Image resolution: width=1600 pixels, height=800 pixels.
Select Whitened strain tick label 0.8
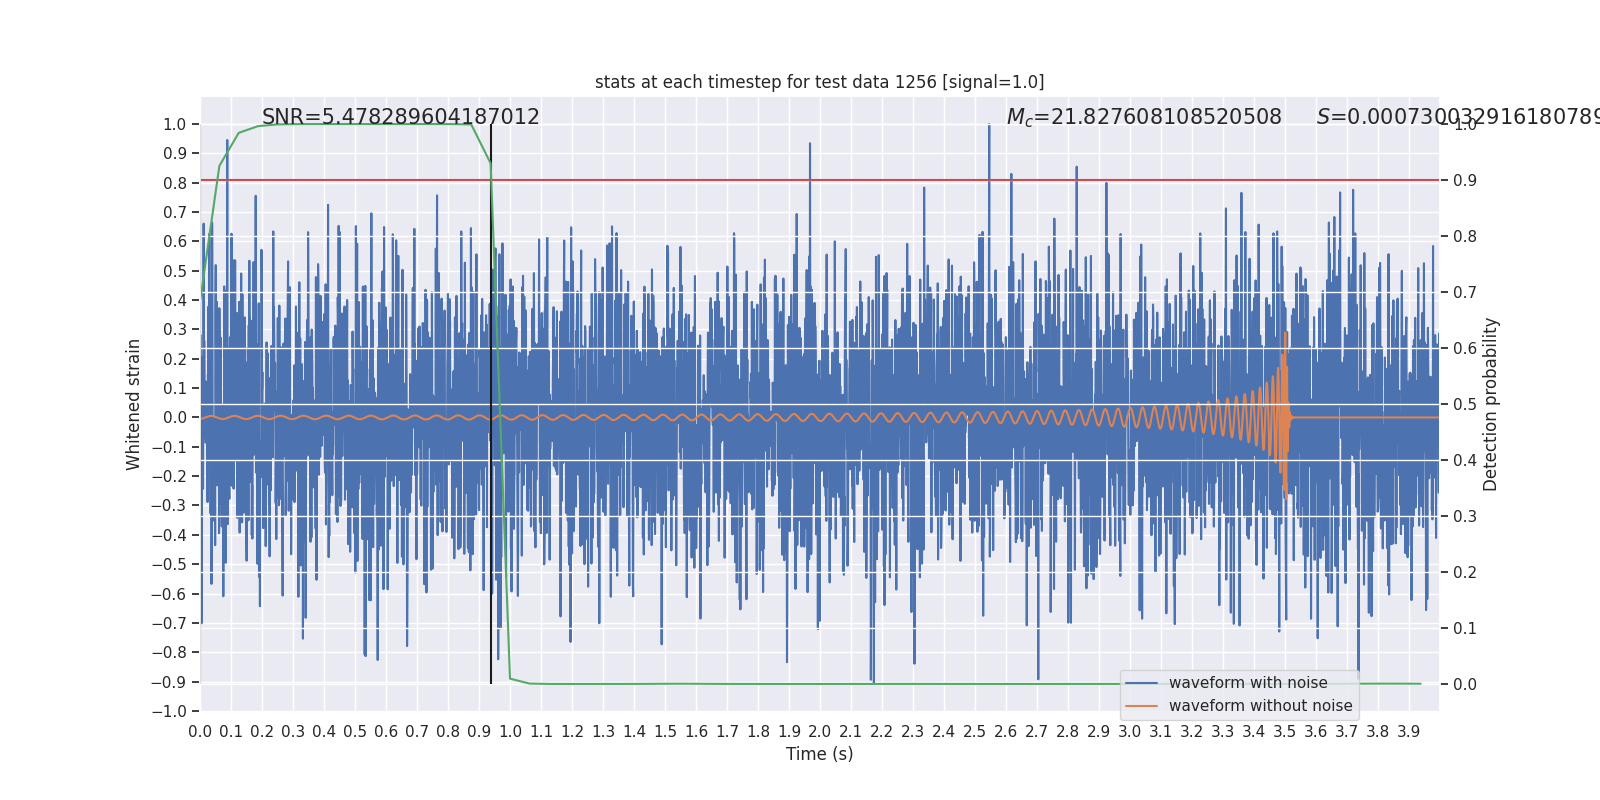pyautogui.click(x=174, y=183)
